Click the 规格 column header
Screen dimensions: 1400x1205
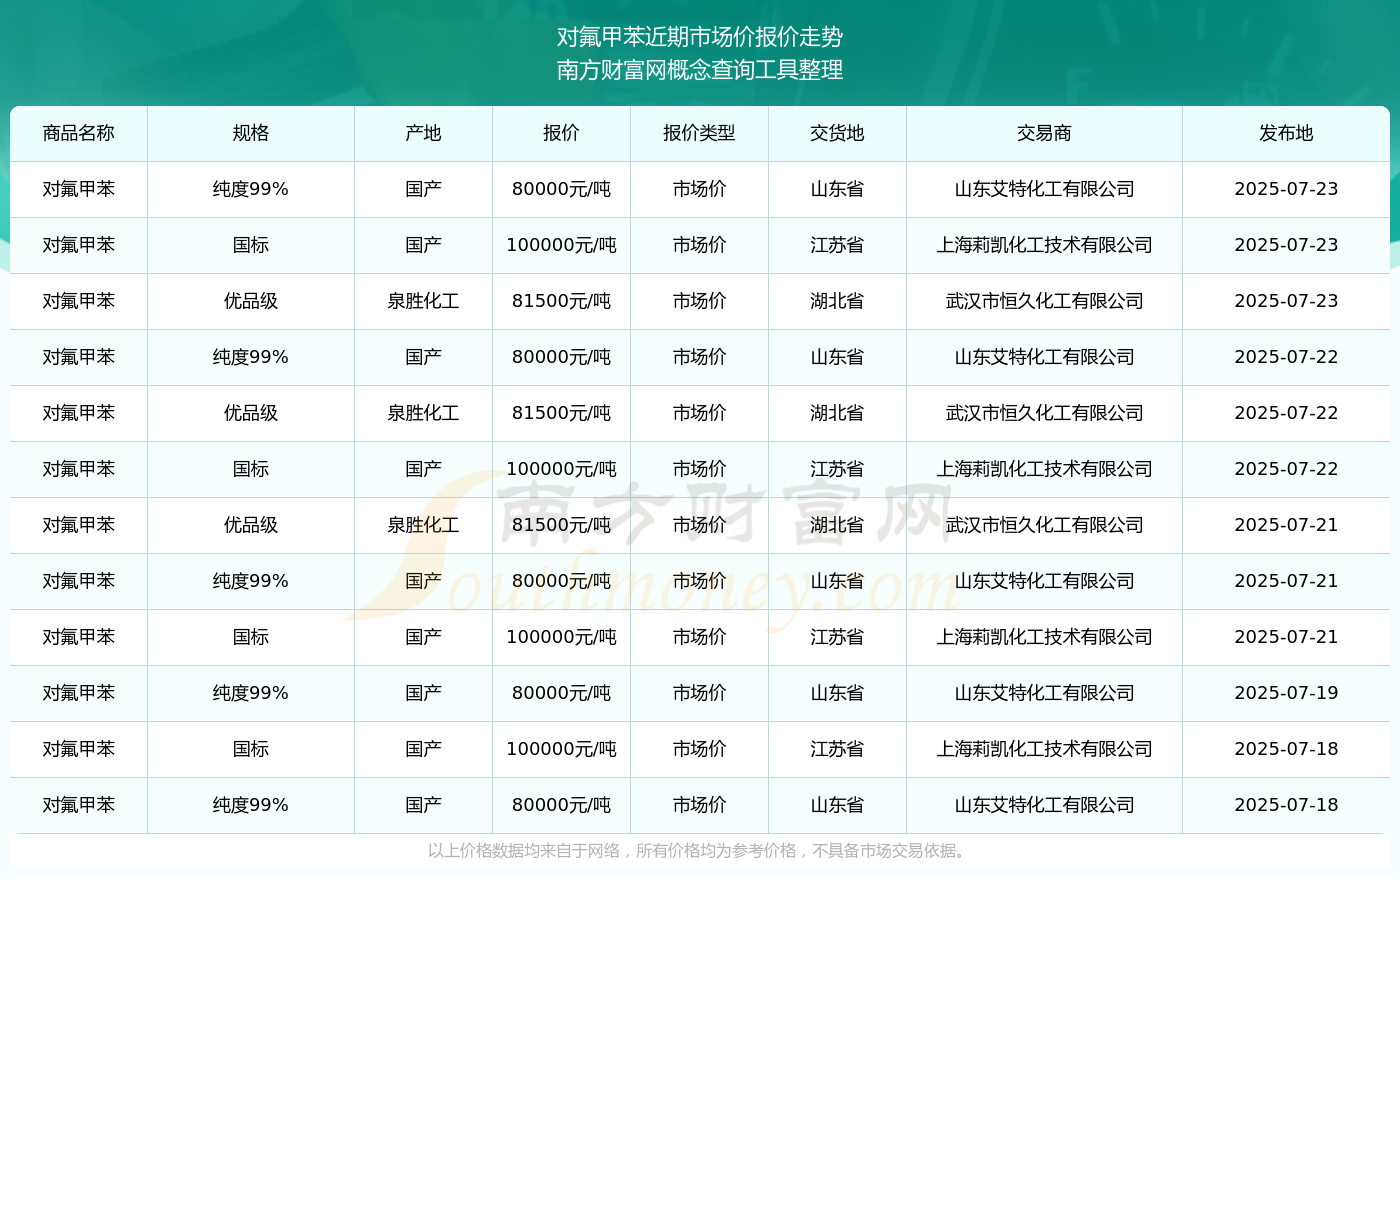[x=251, y=133]
